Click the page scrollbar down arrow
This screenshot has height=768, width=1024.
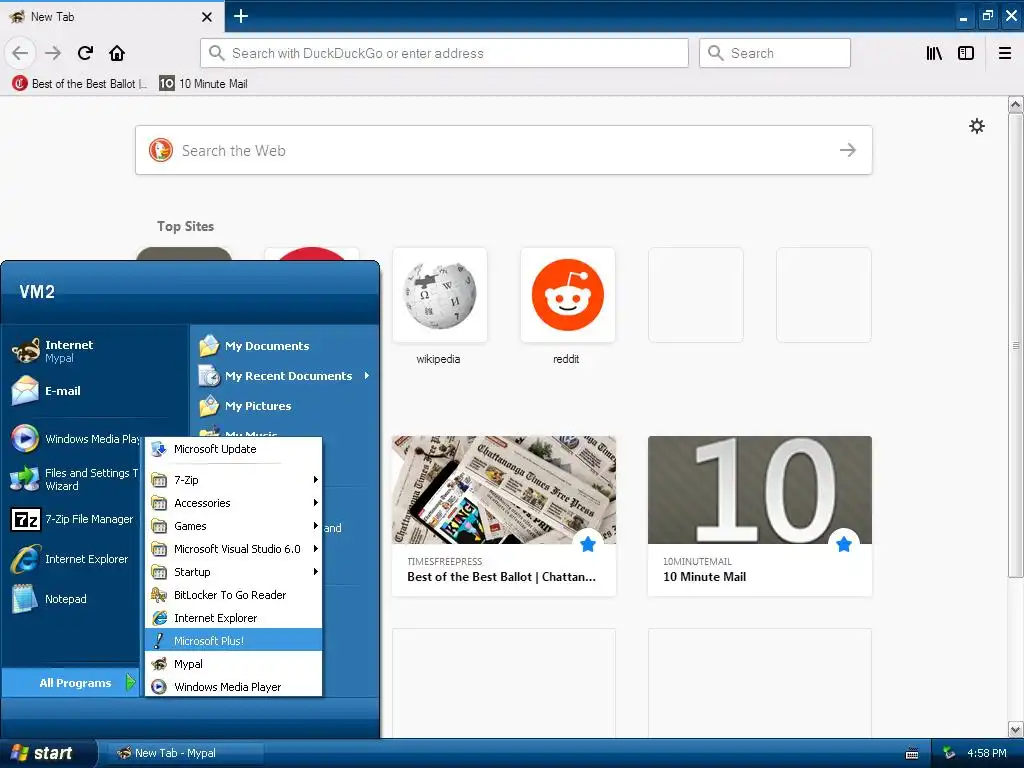click(1016, 729)
